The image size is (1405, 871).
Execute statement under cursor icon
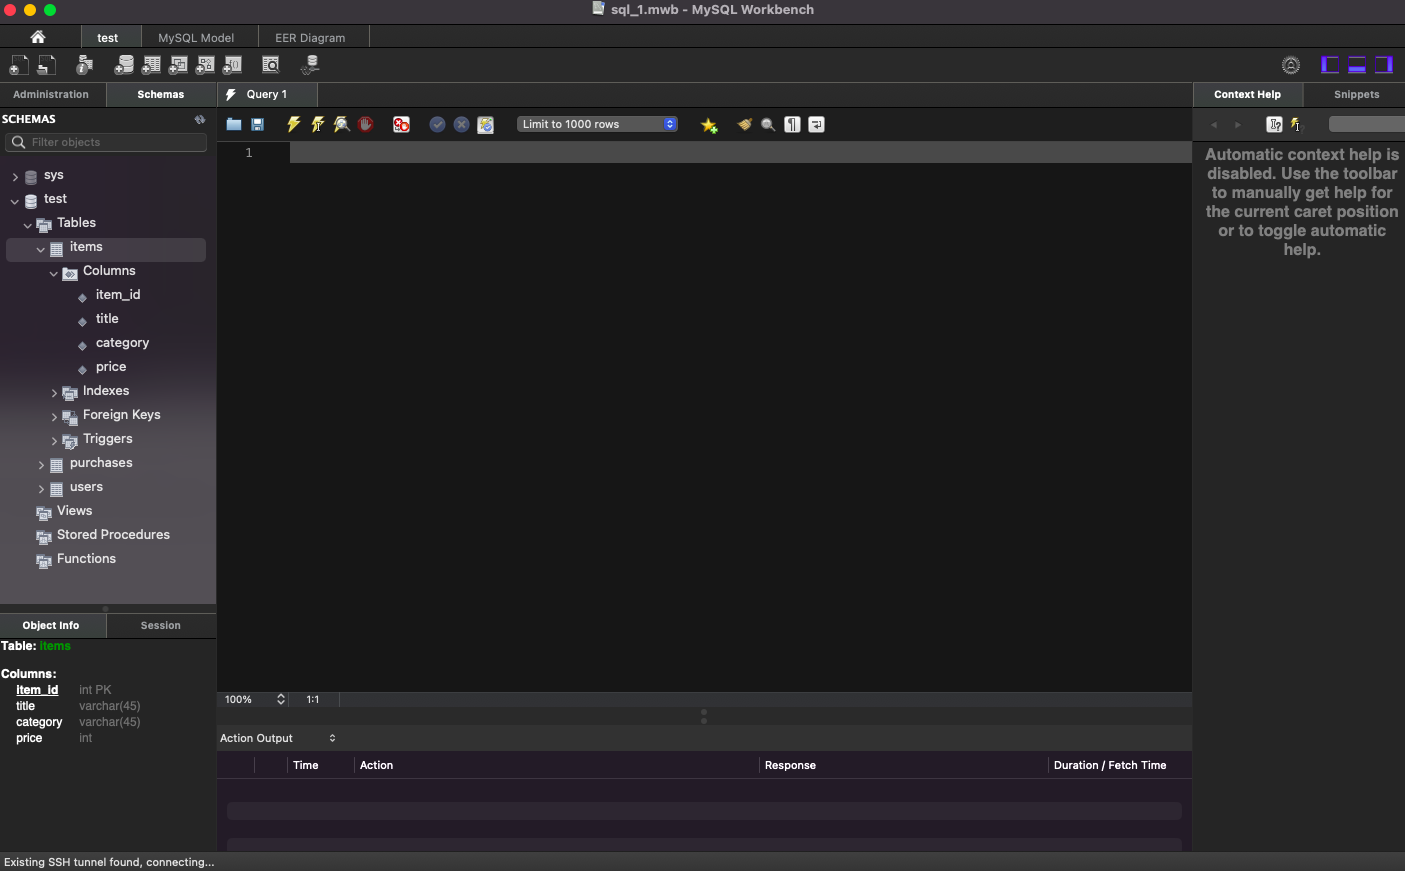tap(318, 125)
